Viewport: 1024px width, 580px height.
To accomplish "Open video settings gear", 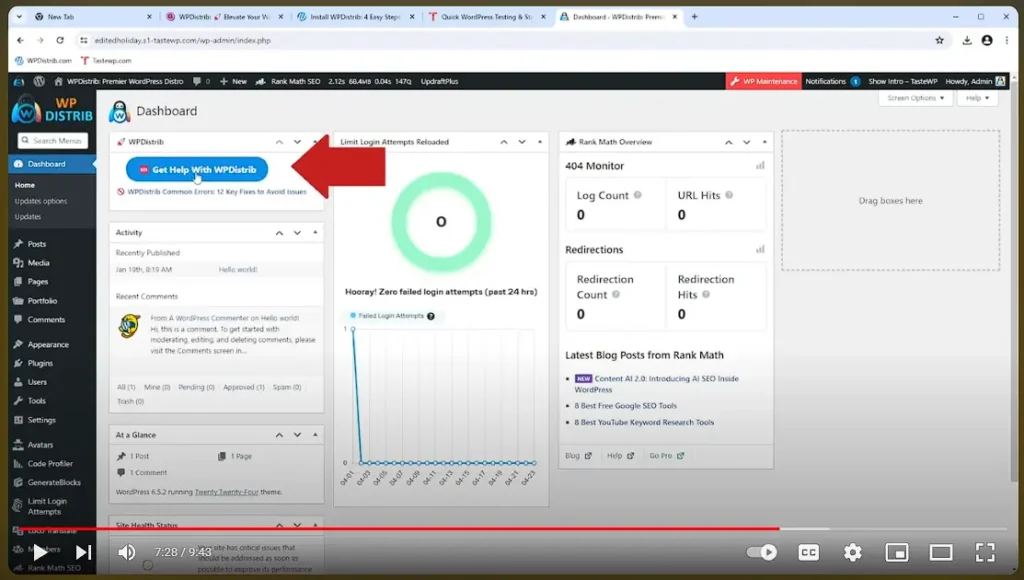I will click(852, 553).
